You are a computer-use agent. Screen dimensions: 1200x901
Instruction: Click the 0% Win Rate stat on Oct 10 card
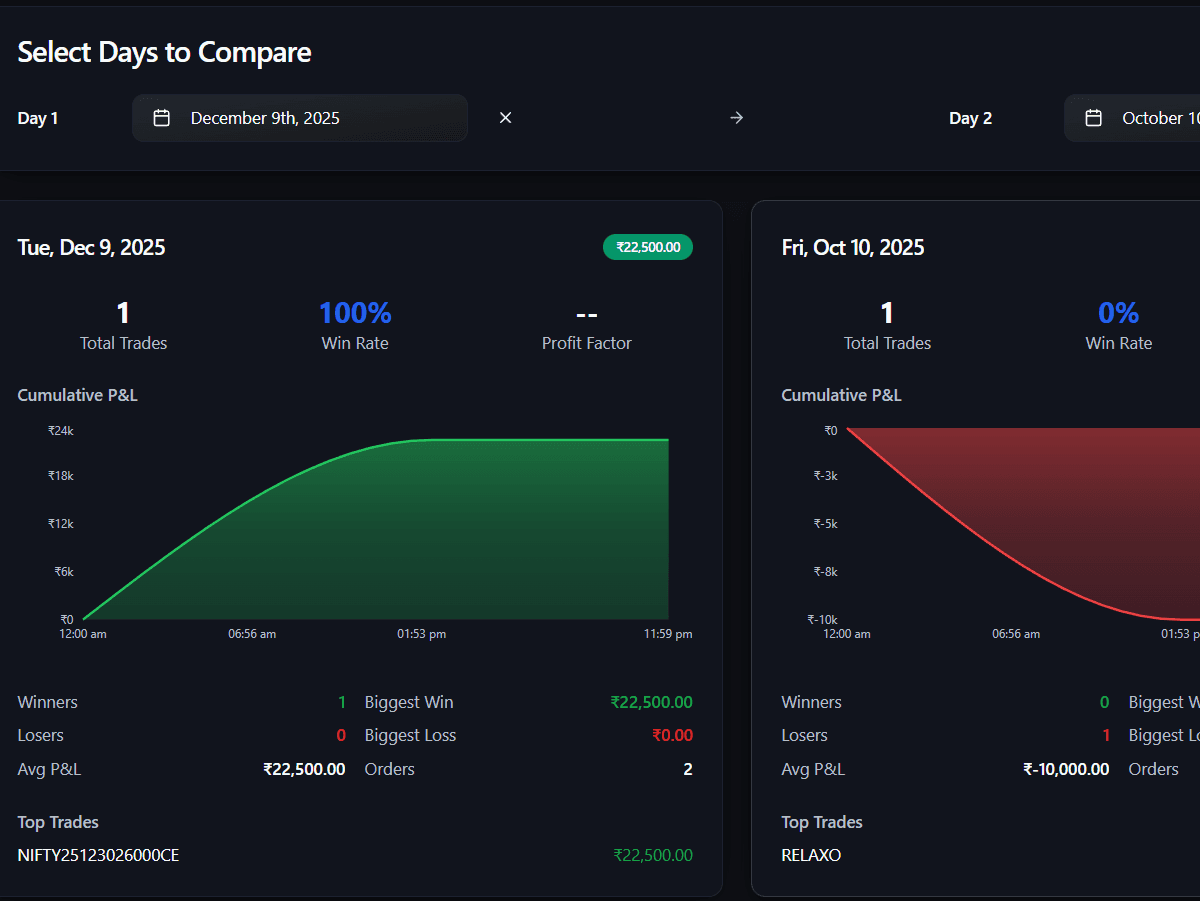1118,313
